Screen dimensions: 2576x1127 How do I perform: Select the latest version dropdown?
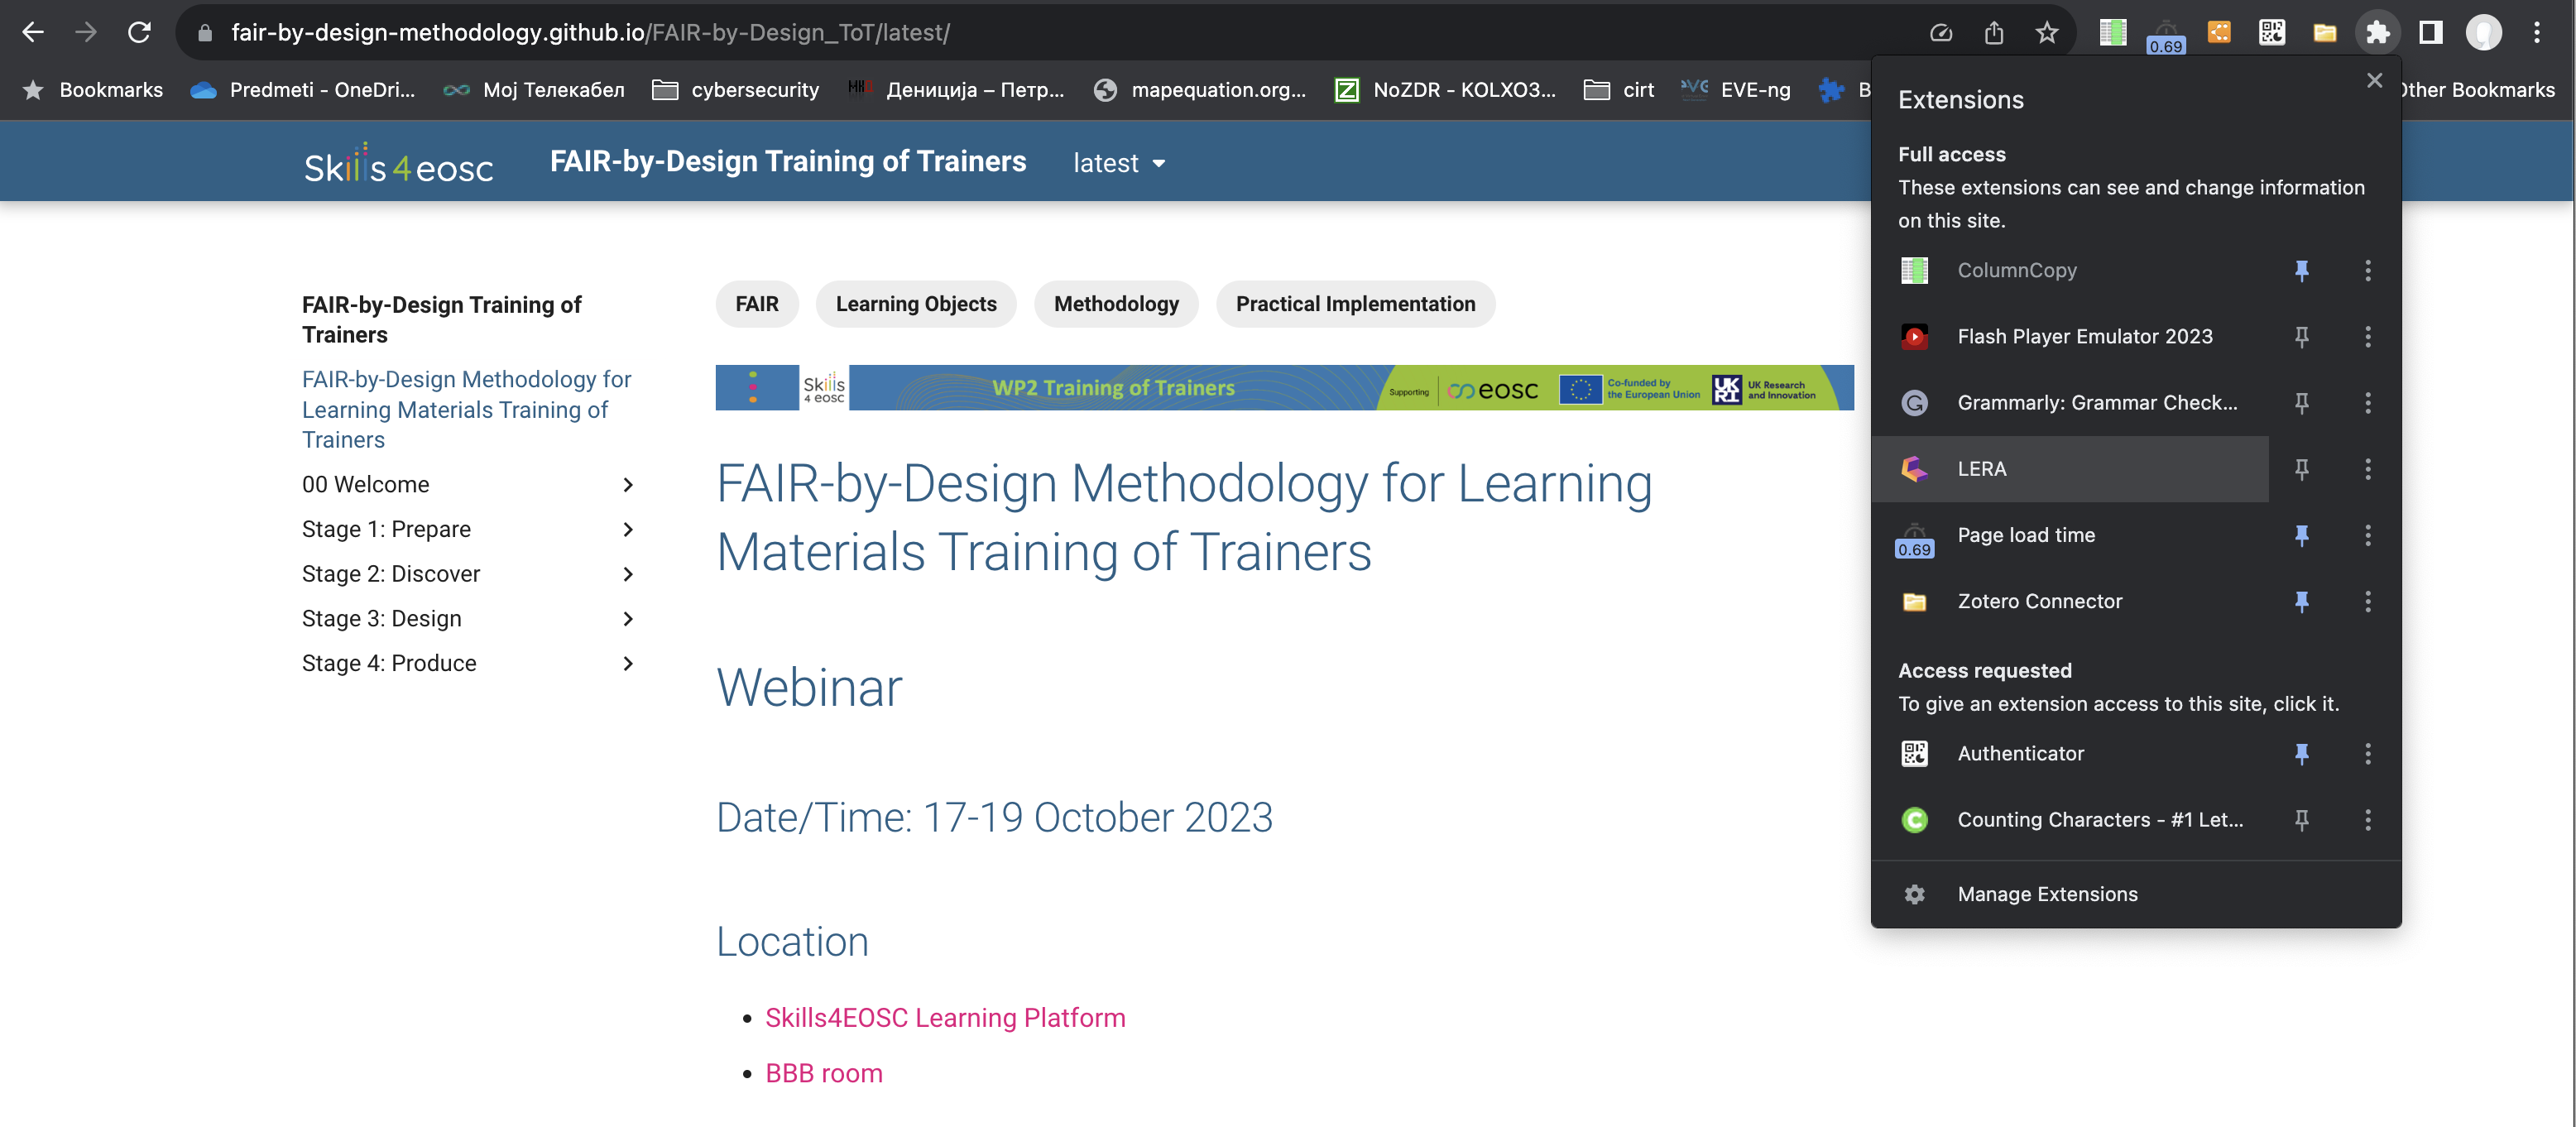(x=1120, y=161)
